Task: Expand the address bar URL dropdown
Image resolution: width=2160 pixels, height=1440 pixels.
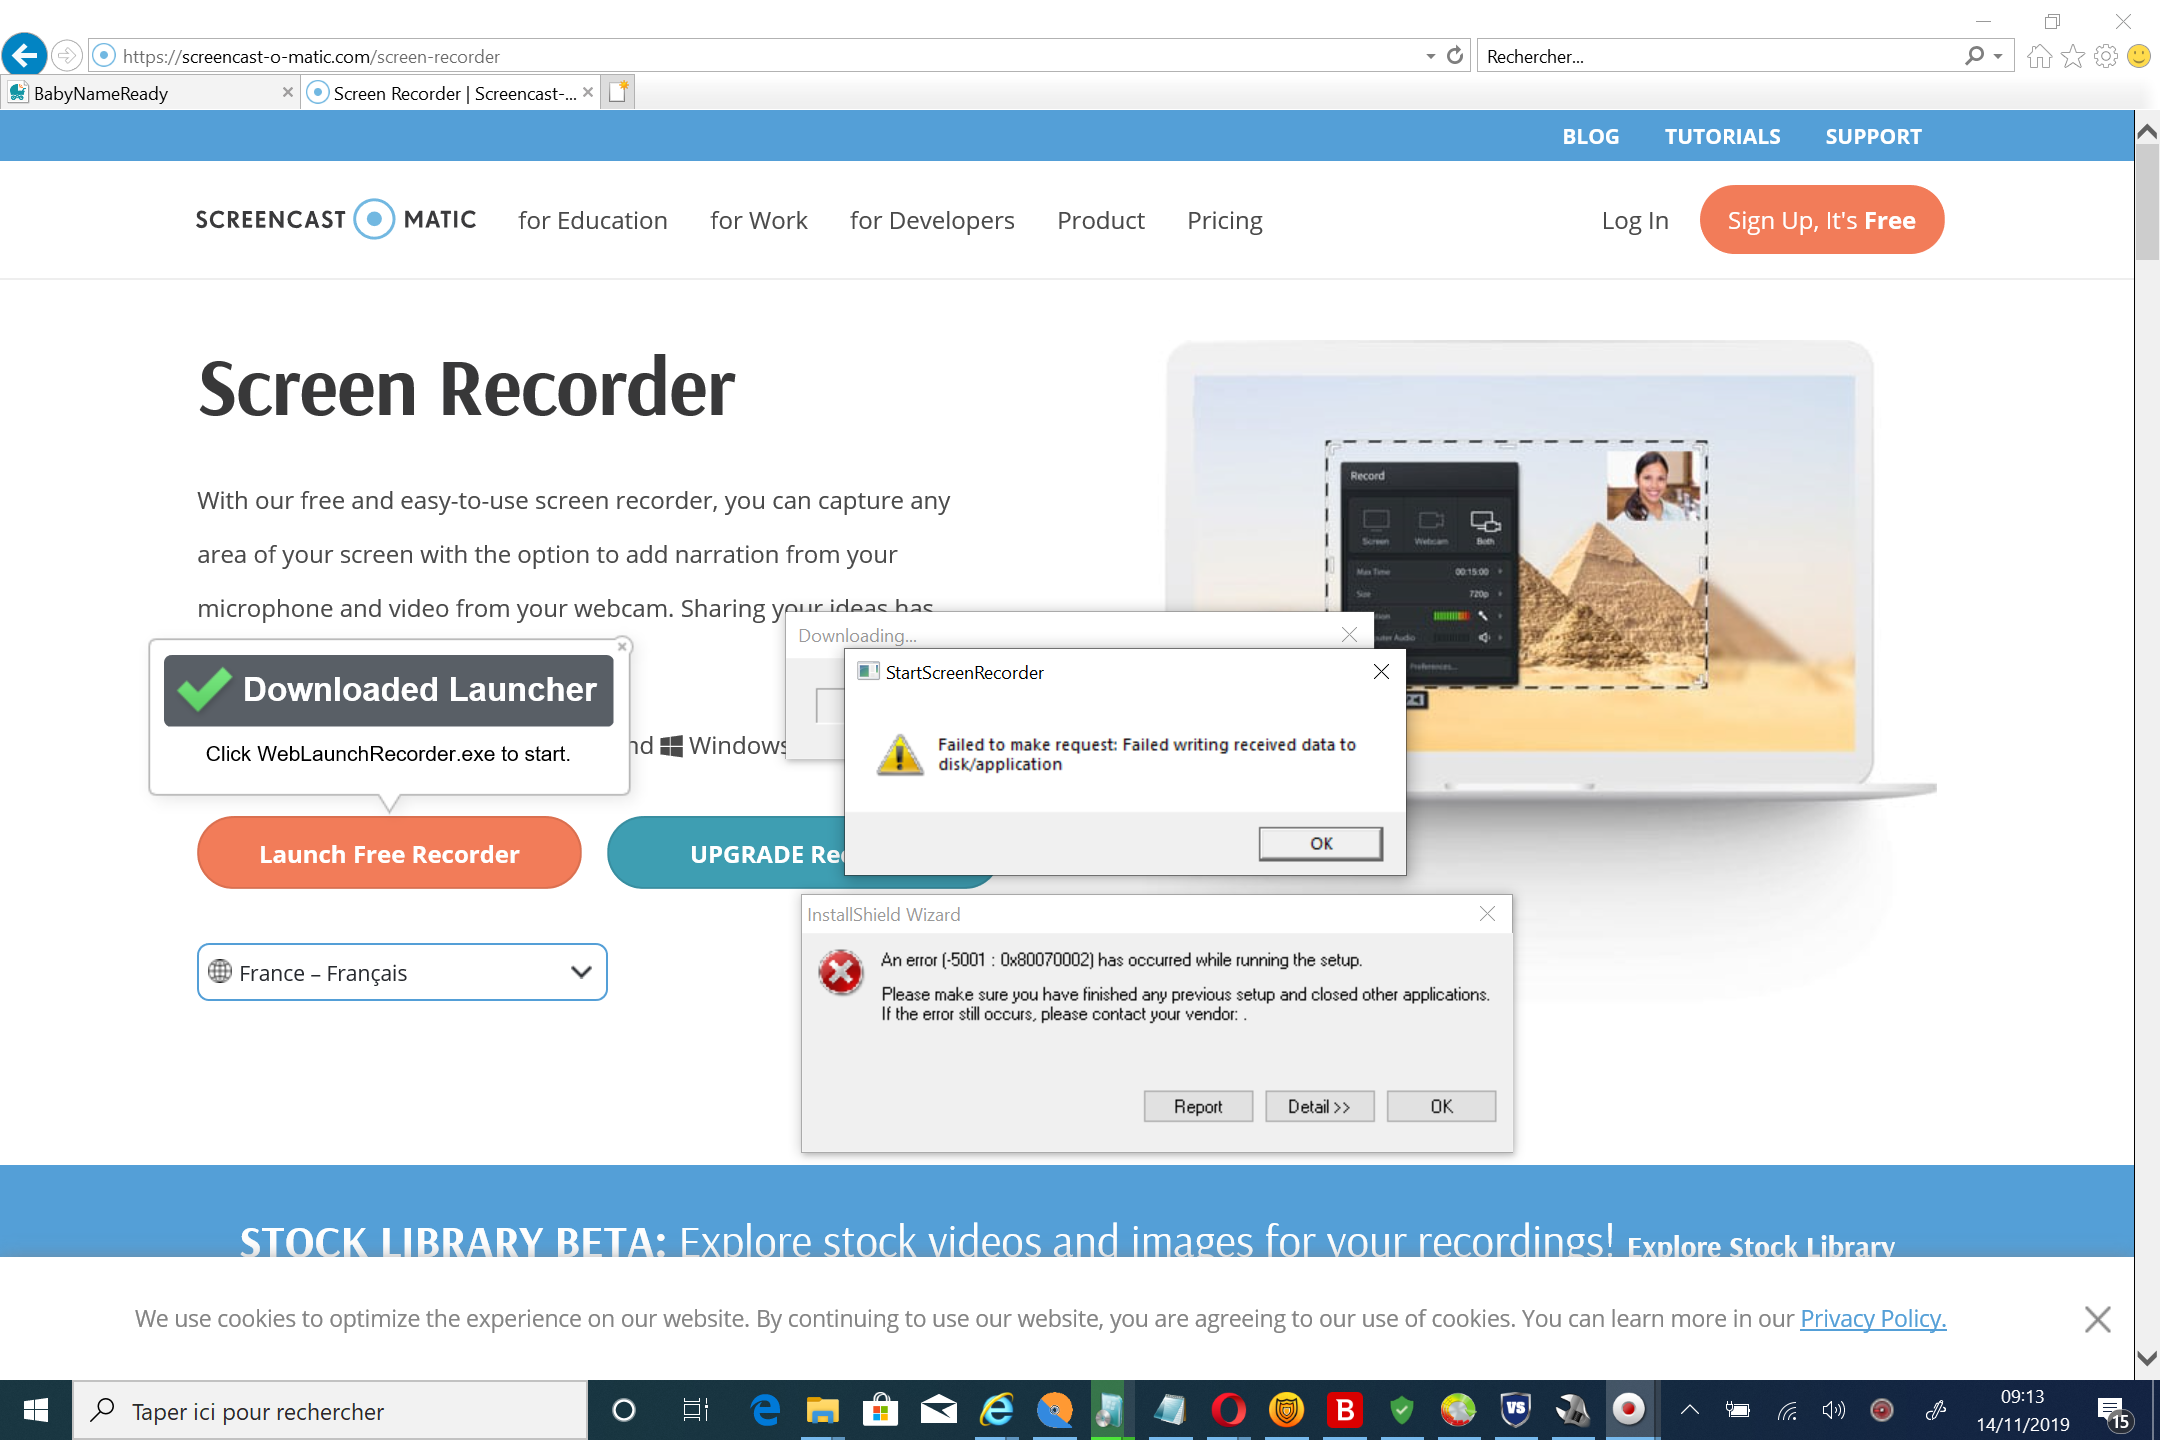Action: 1430,56
